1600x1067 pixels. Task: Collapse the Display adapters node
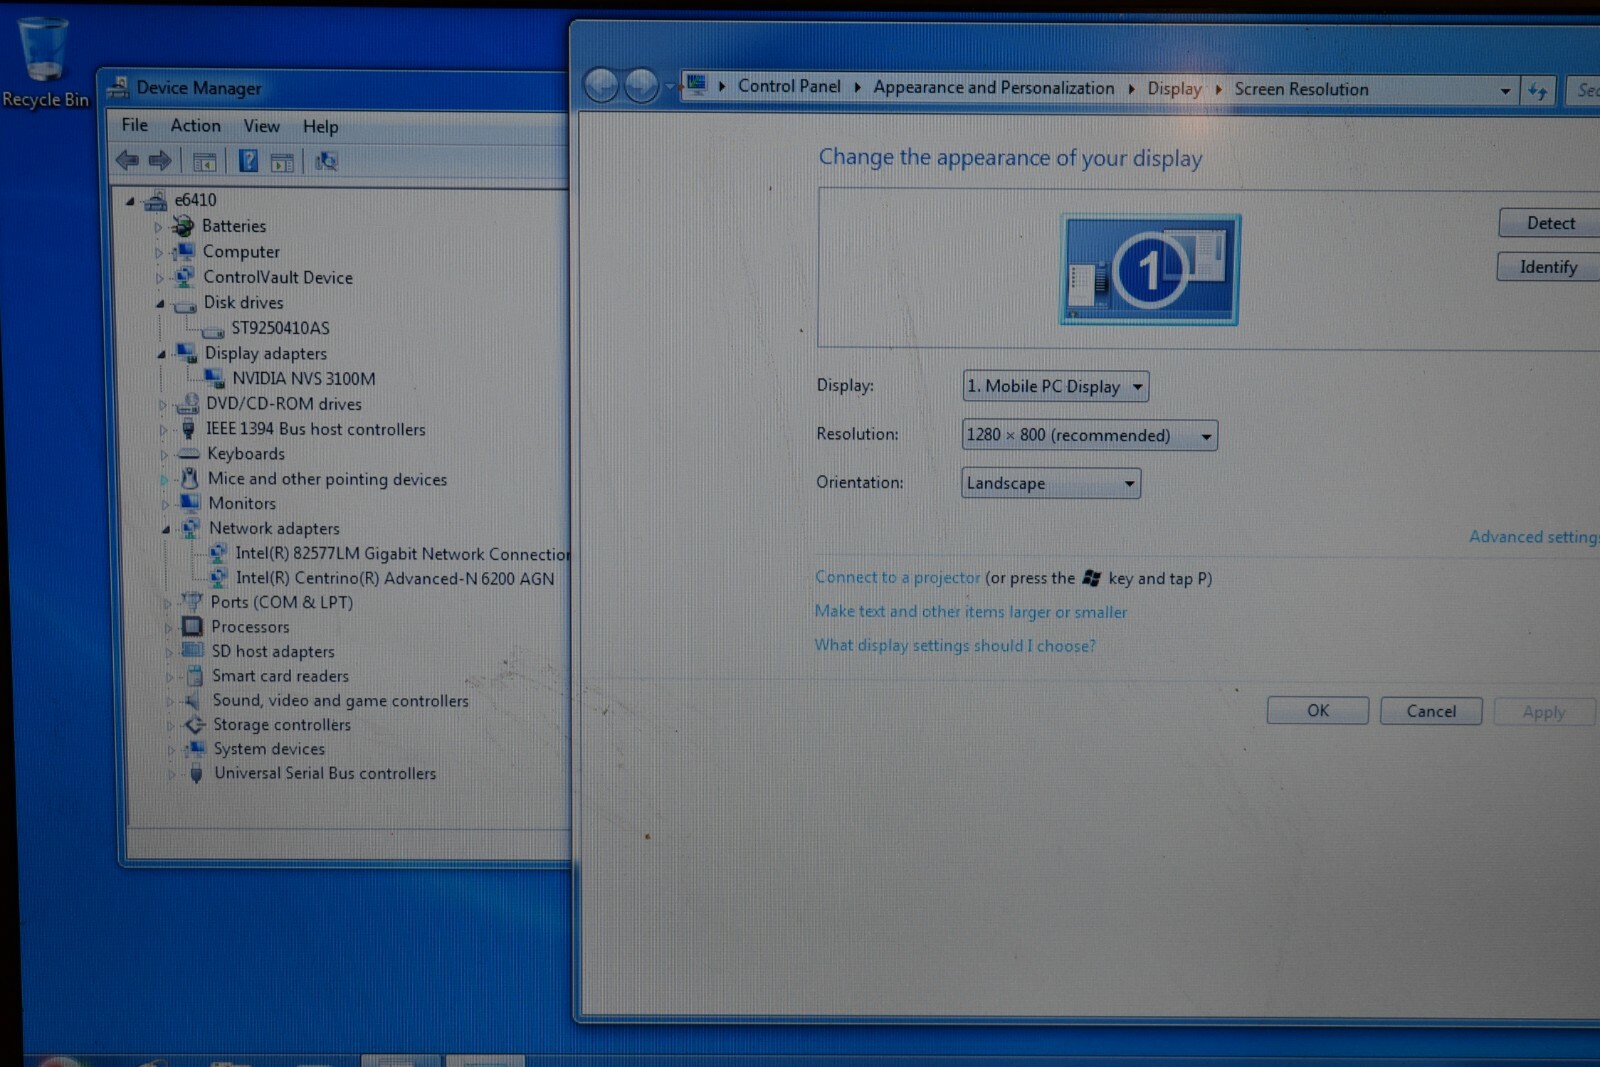tap(161, 354)
